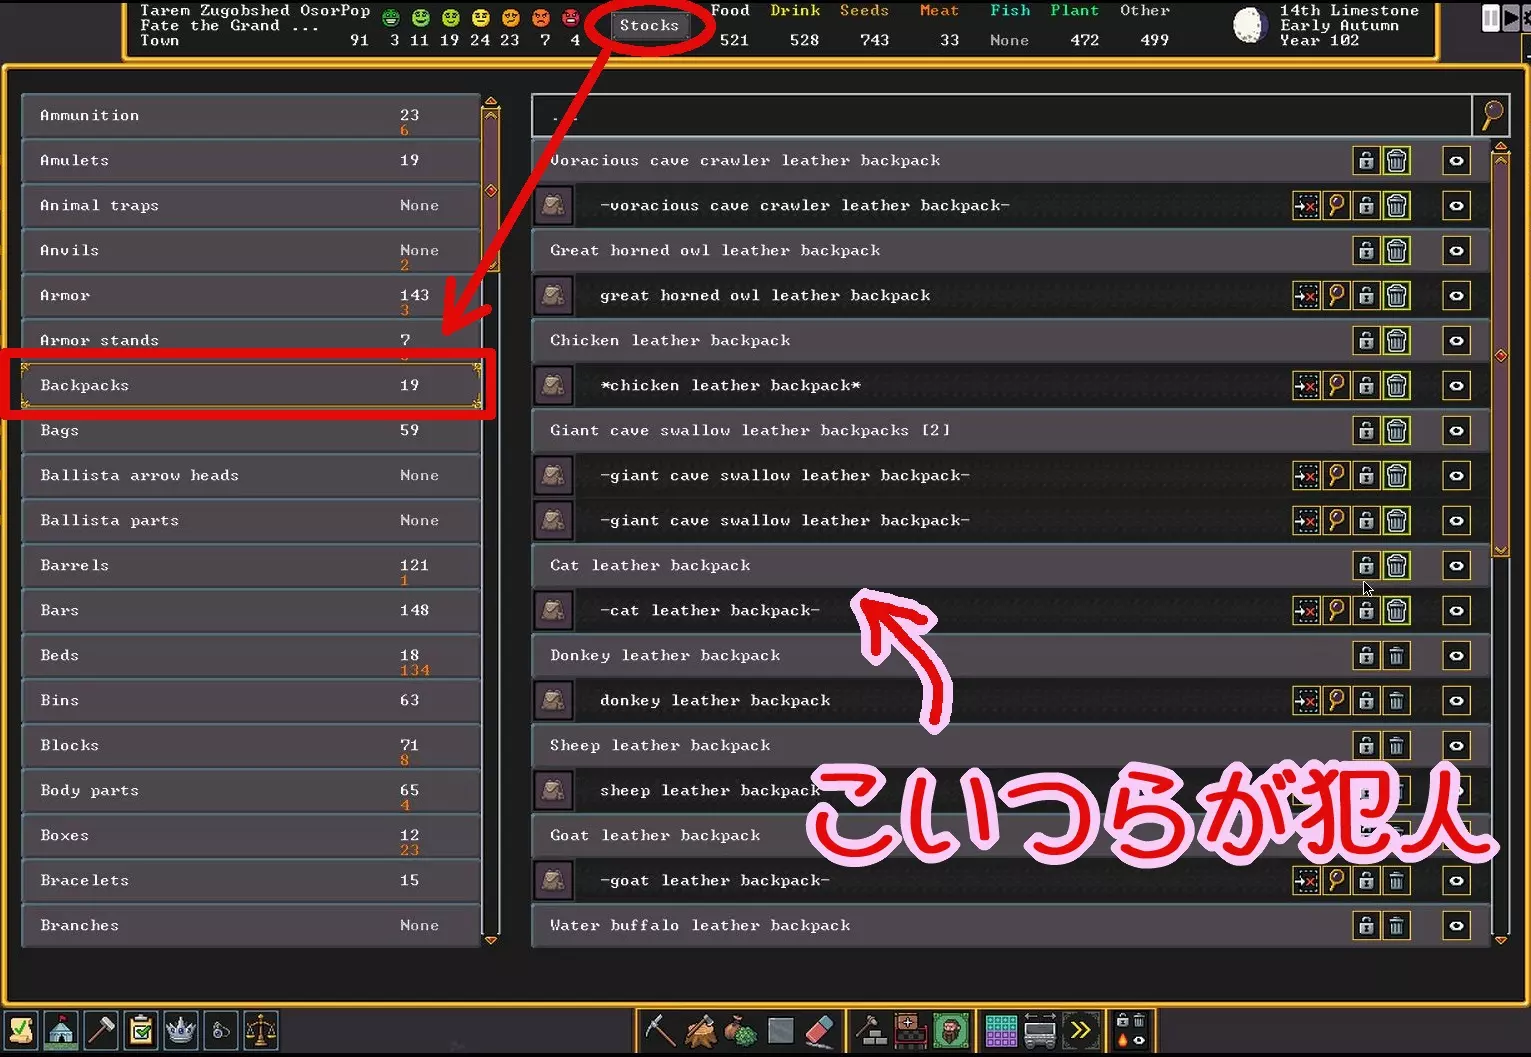
Task: Click the category list scroll-up arrow
Action: point(491,102)
